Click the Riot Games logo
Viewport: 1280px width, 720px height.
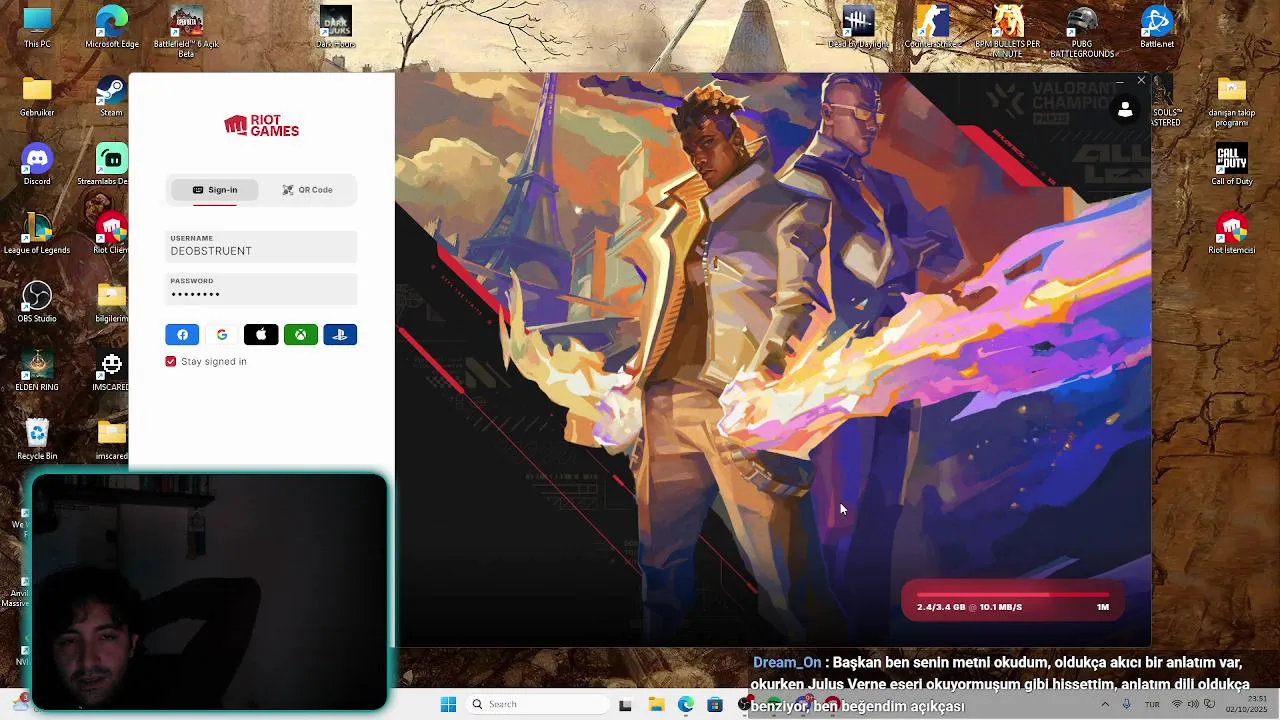click(x=261, y=125)
